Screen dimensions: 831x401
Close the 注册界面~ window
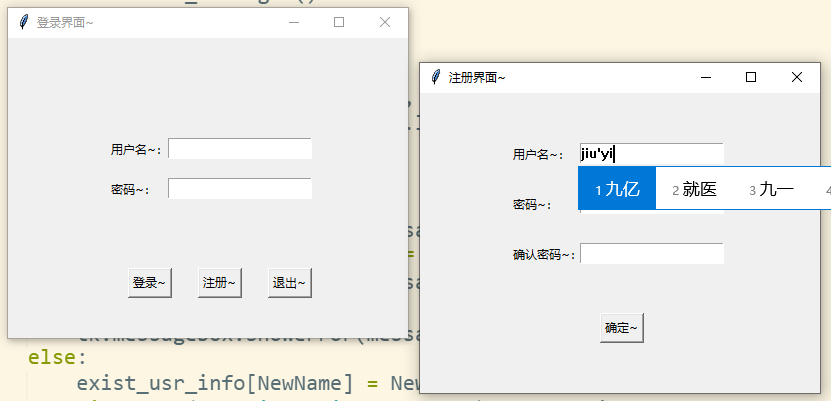[x=797, y=77]
